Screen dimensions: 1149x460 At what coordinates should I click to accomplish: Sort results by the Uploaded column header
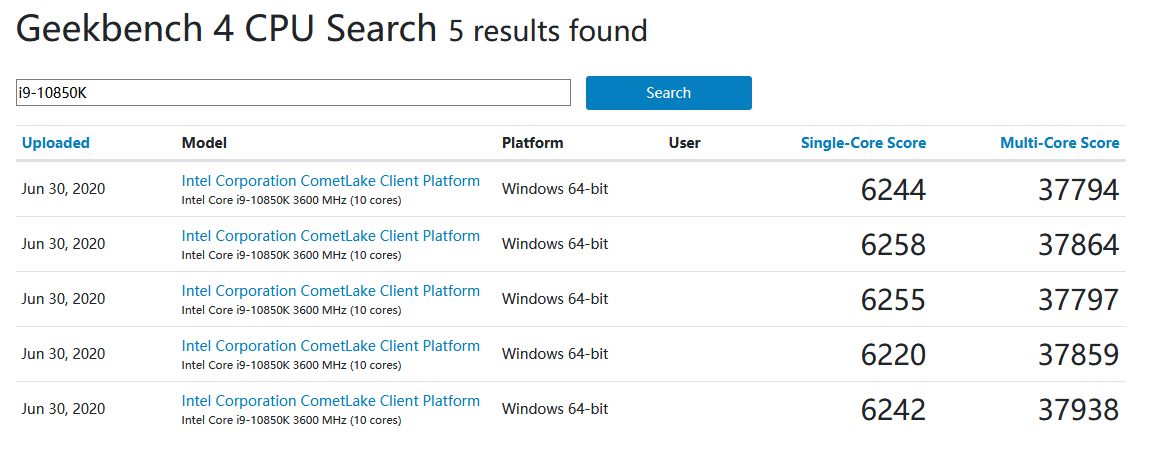[56, 143]
